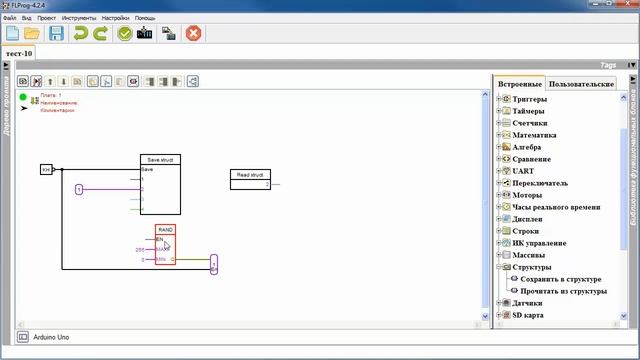Viewport: 640px width, 360px height.
Task: Switch to the Встроенные library tab
Action: (520, 84)
